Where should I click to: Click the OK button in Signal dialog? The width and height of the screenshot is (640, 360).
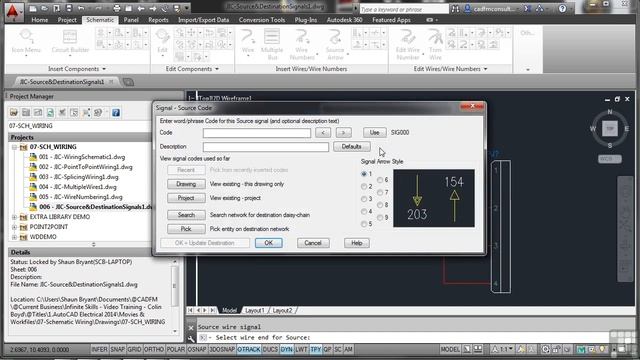[x=269, y=243]
